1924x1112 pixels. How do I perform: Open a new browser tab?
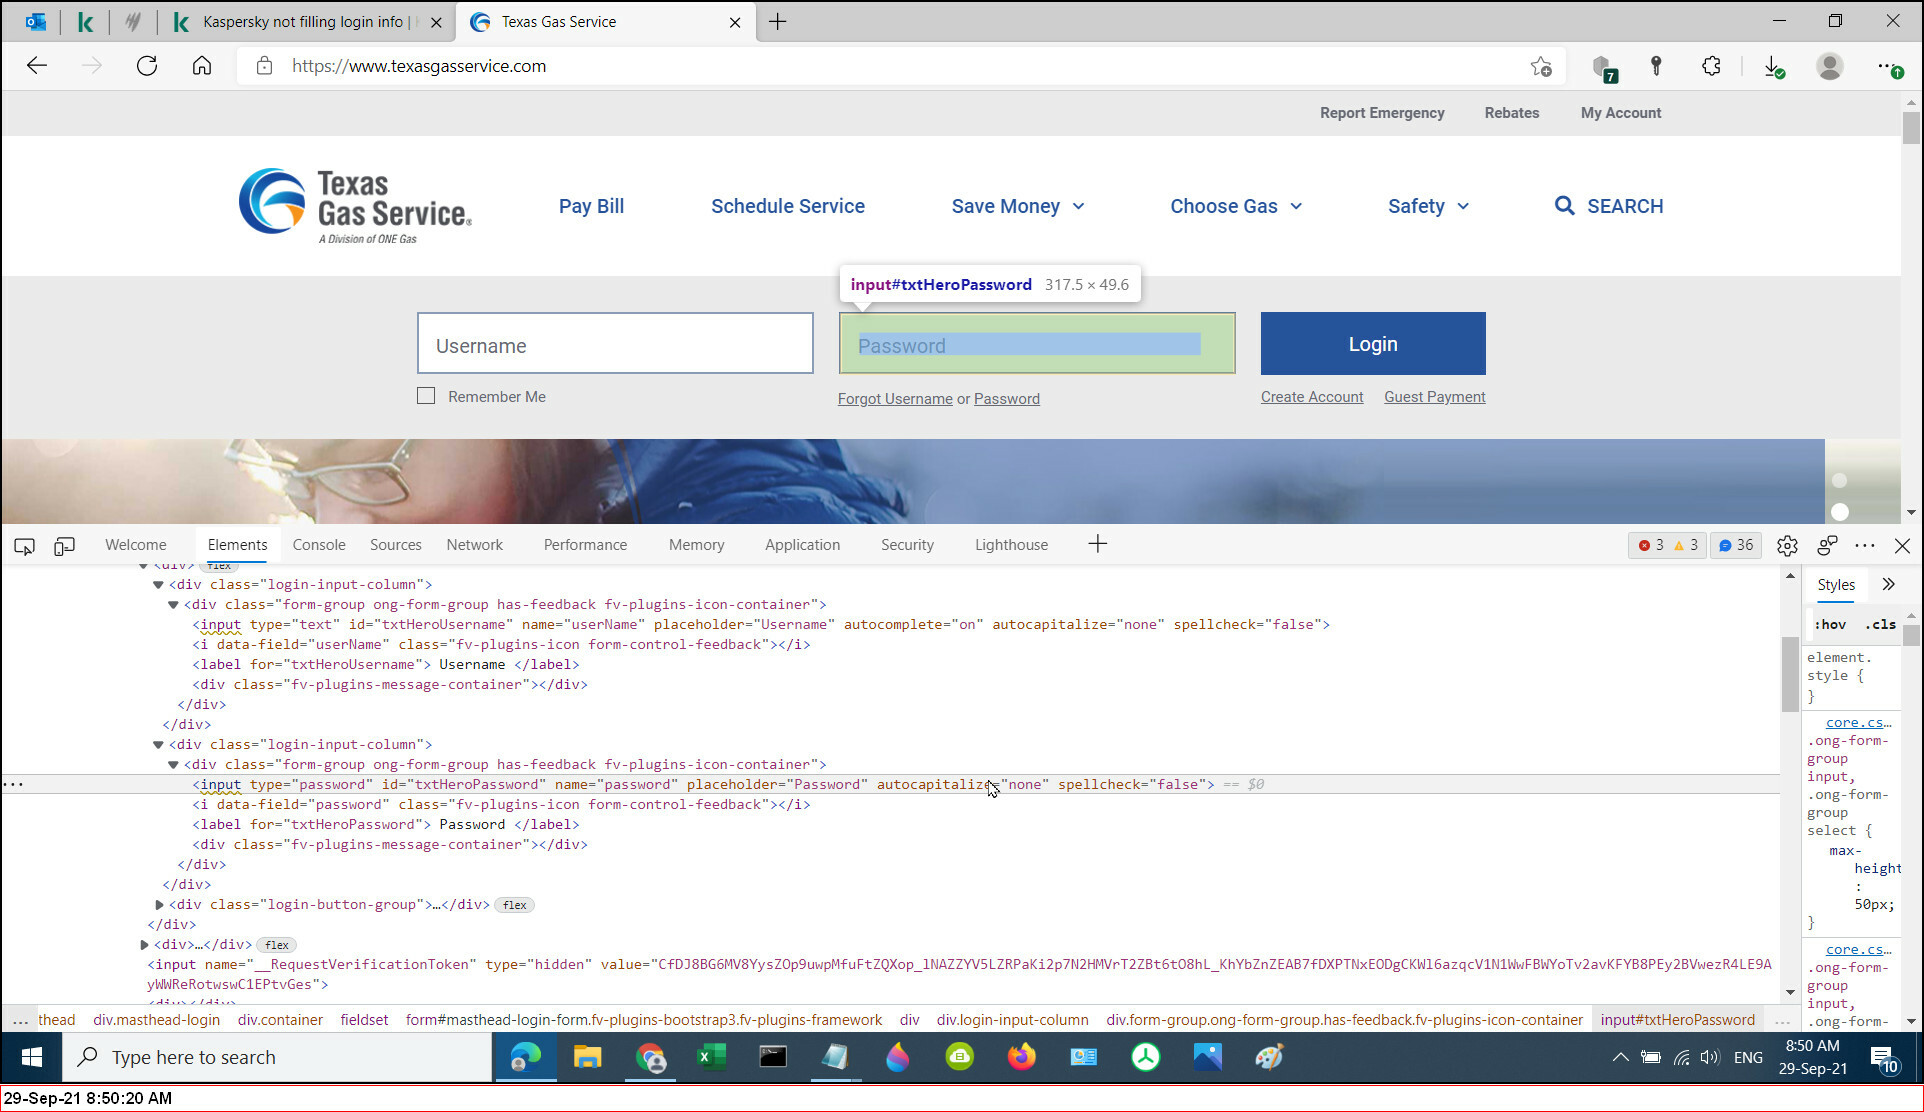pos(777,21)
